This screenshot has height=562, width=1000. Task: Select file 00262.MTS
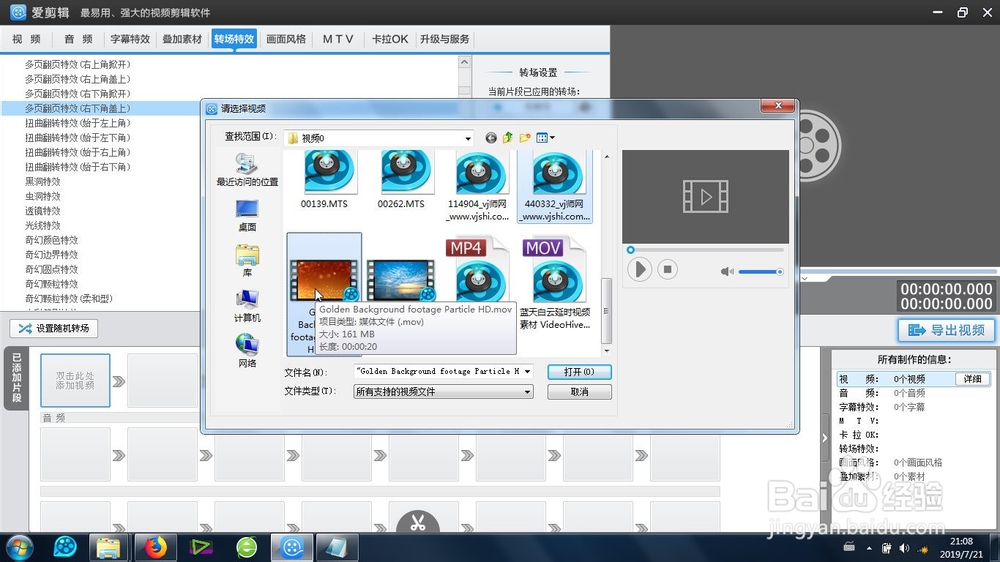401,181
